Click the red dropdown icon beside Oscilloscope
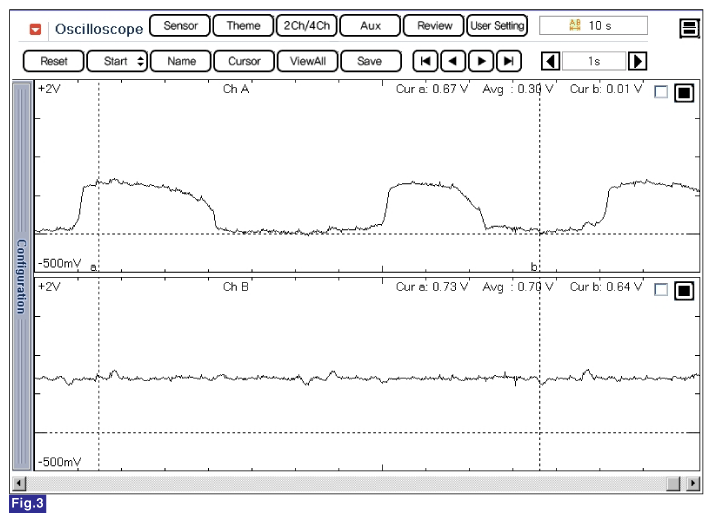Viewport: 713px width, 522px height. (x=36, y=28)
